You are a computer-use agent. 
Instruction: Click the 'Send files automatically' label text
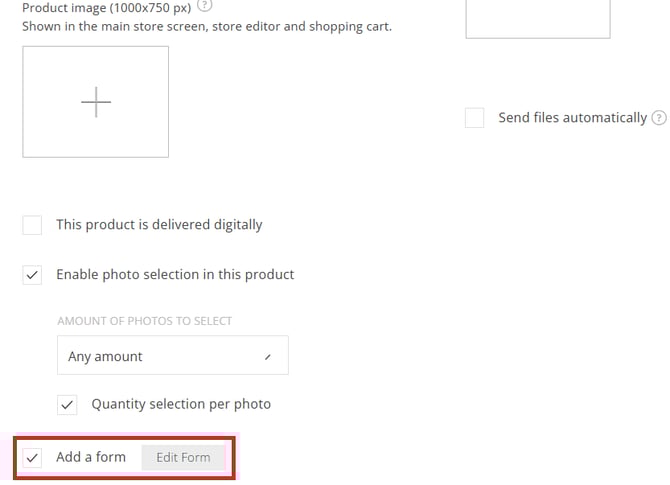572,118
